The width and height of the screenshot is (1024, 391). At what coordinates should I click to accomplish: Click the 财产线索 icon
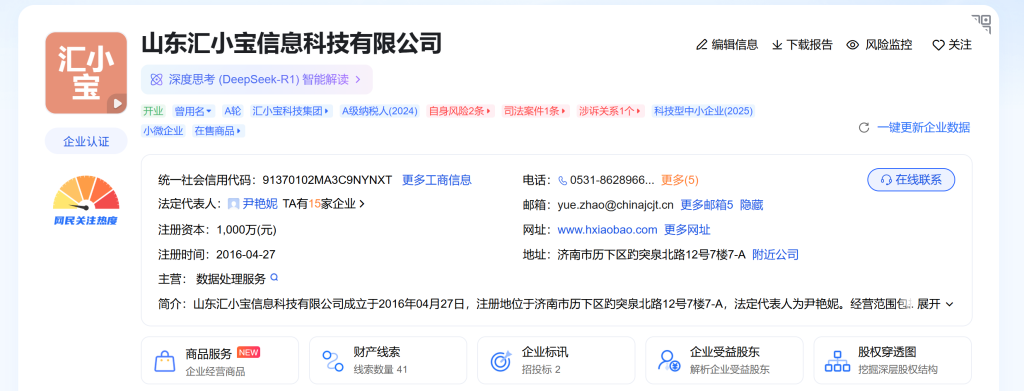[332, 361]
